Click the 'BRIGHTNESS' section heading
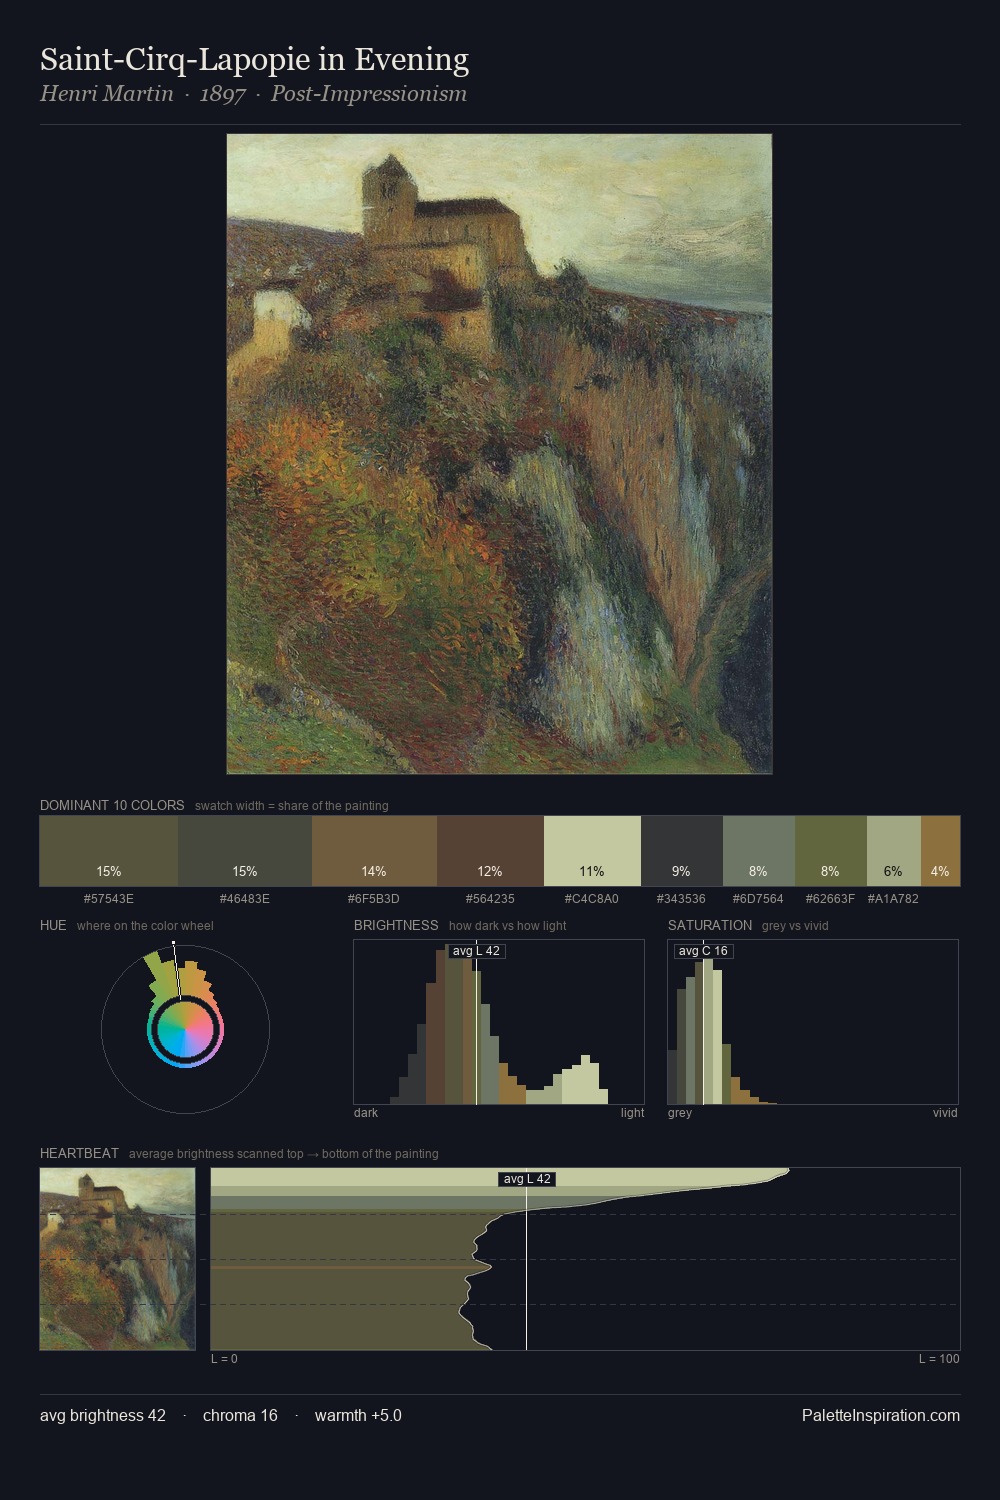 pos(396,925)
